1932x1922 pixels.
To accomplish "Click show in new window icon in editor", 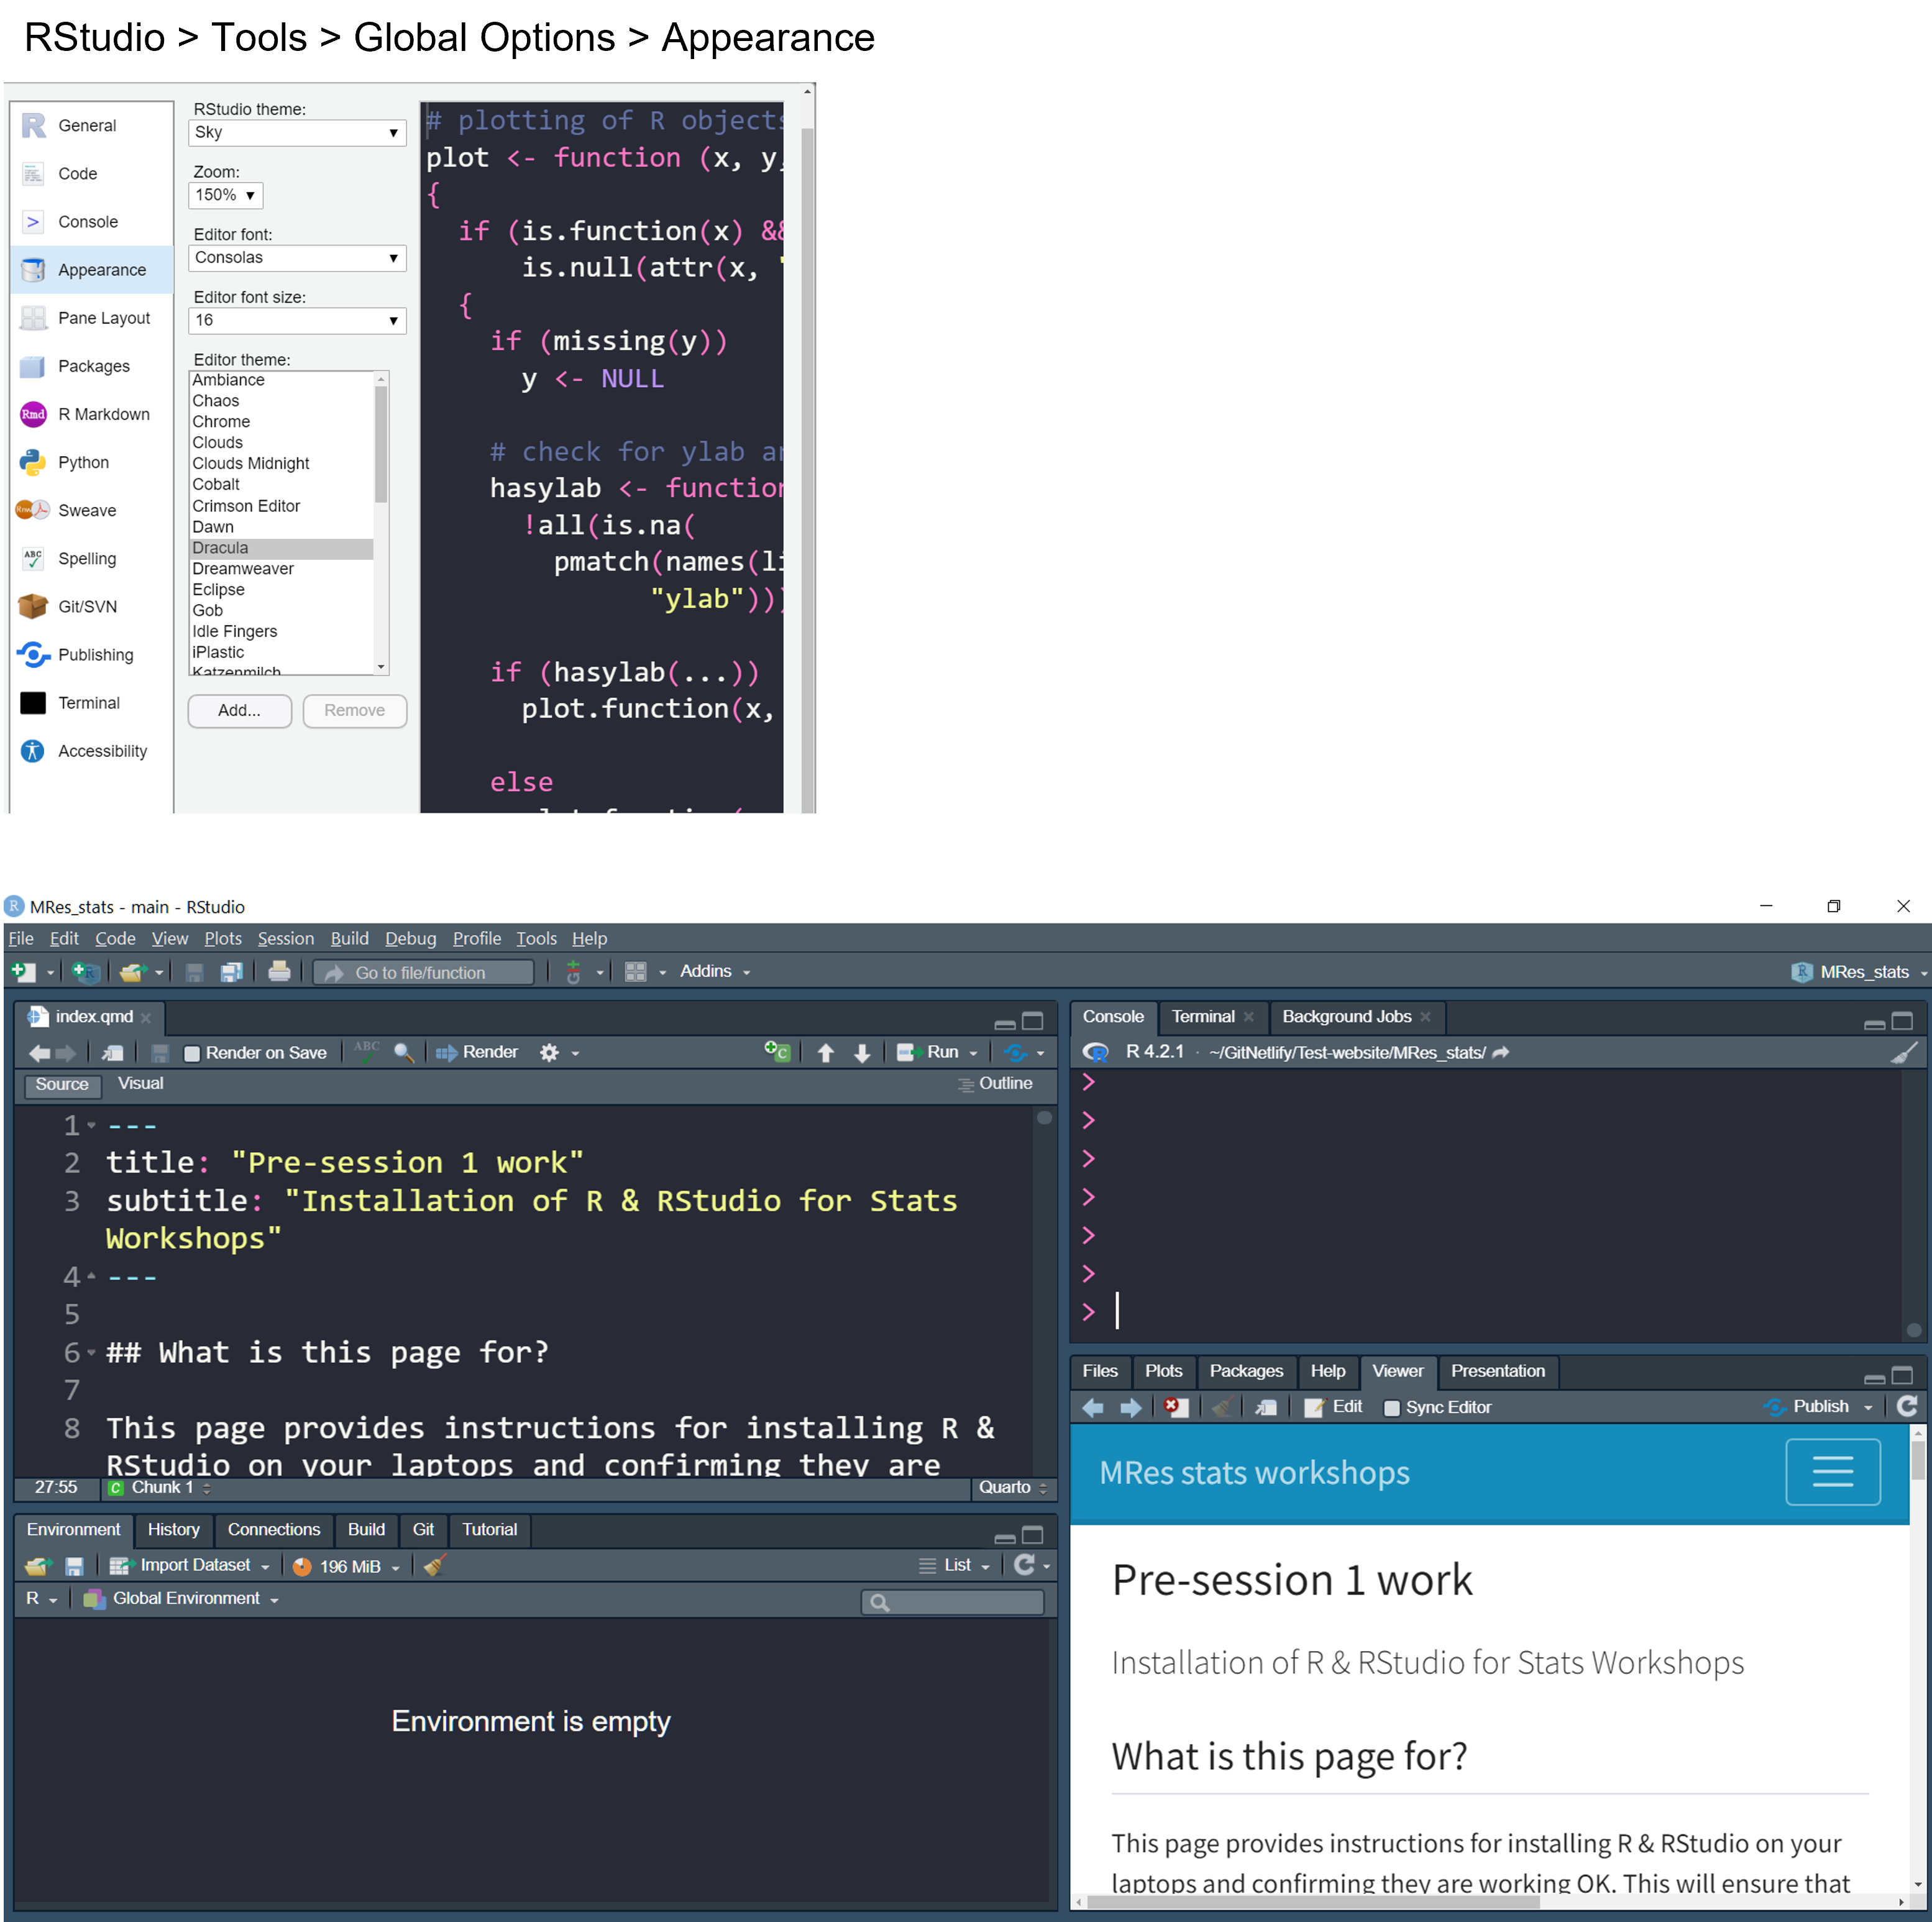I will 113,1053.
